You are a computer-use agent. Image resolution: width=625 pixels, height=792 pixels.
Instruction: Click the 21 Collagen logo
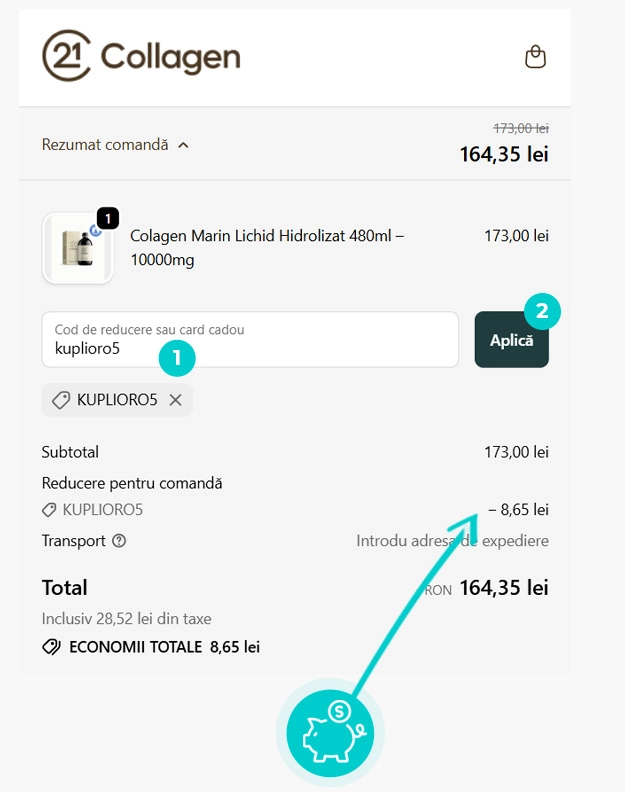141,56
